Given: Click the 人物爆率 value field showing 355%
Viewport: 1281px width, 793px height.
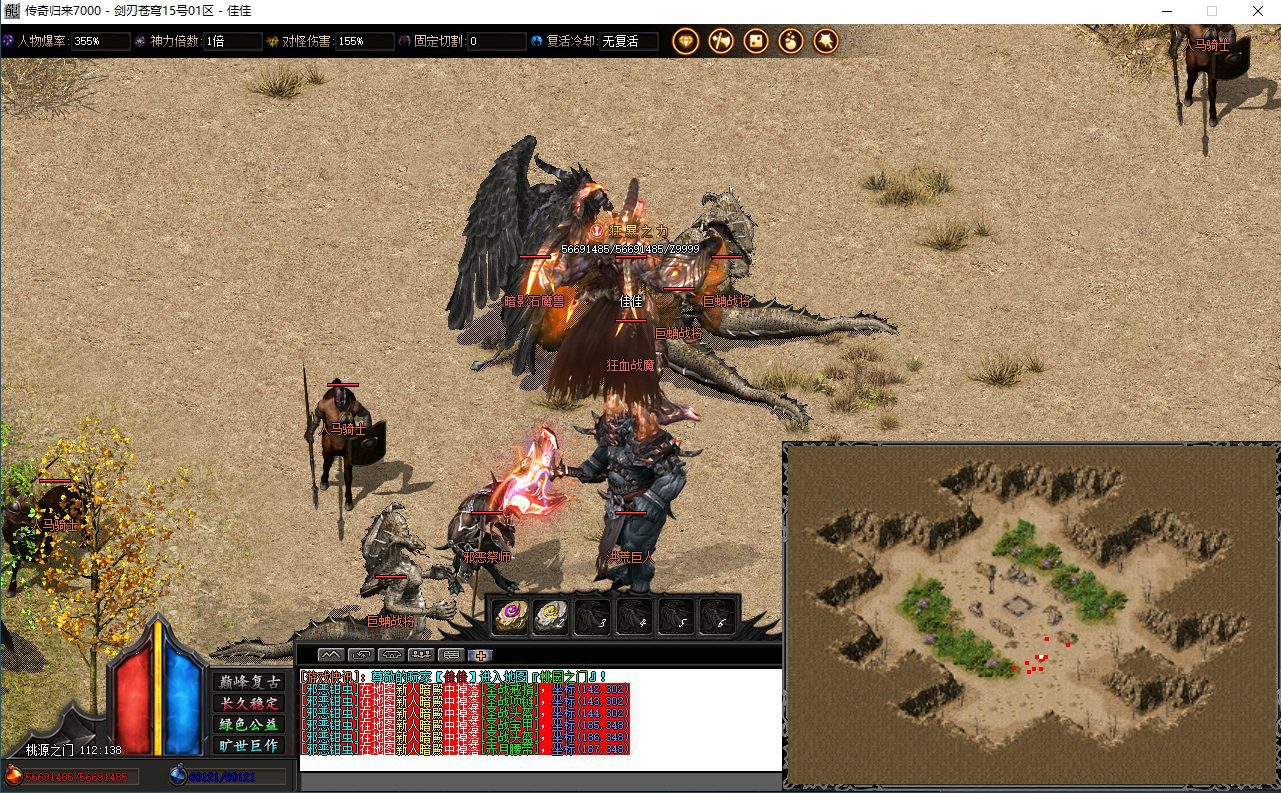Looking at the screenshot, I should 101,41.
